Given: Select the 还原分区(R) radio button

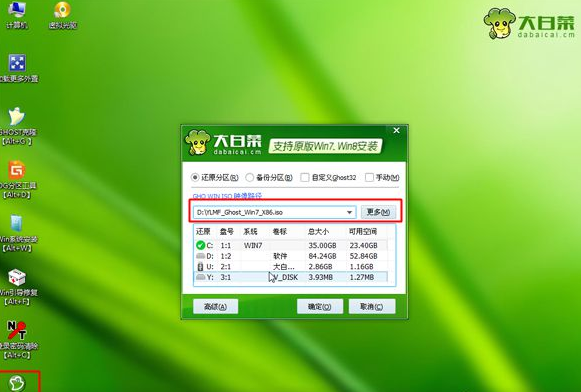Looking at the screenshot, I should tap(195, 177).
